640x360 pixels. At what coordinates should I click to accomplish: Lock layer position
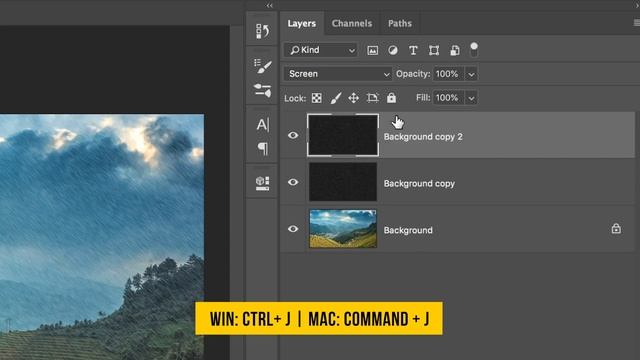353,98
